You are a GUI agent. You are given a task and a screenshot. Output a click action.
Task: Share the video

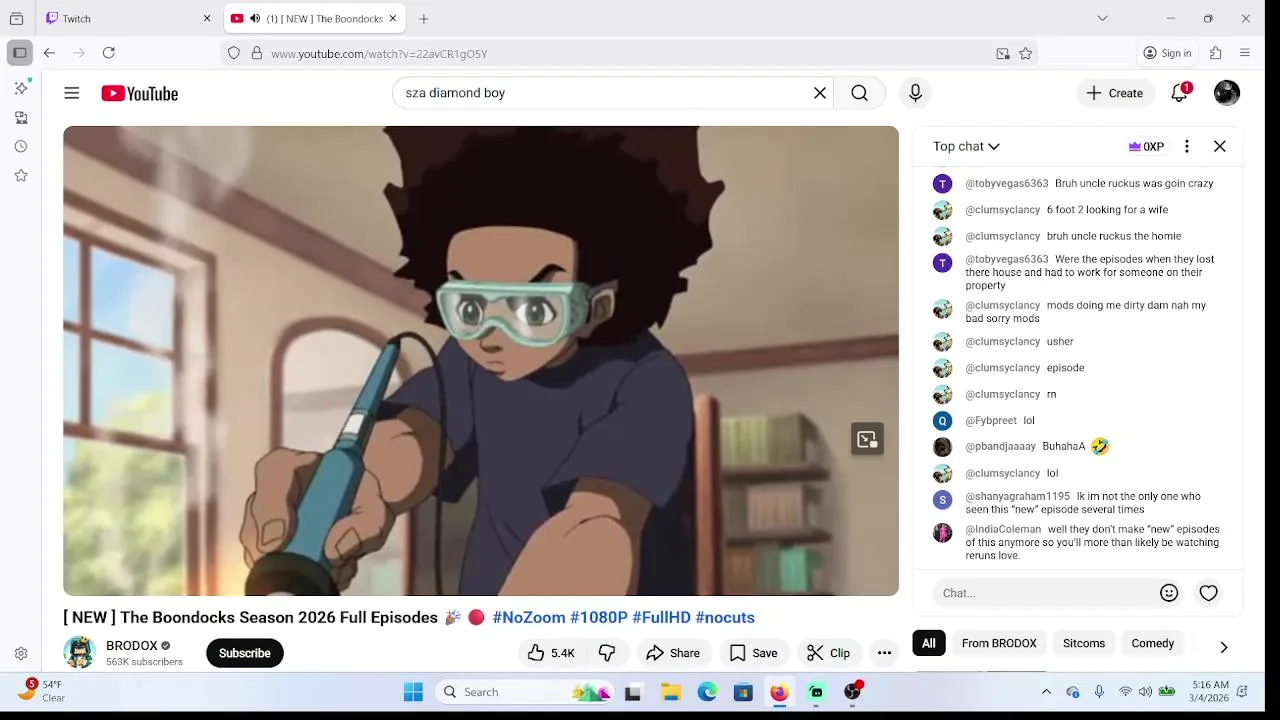click(673, 653)
